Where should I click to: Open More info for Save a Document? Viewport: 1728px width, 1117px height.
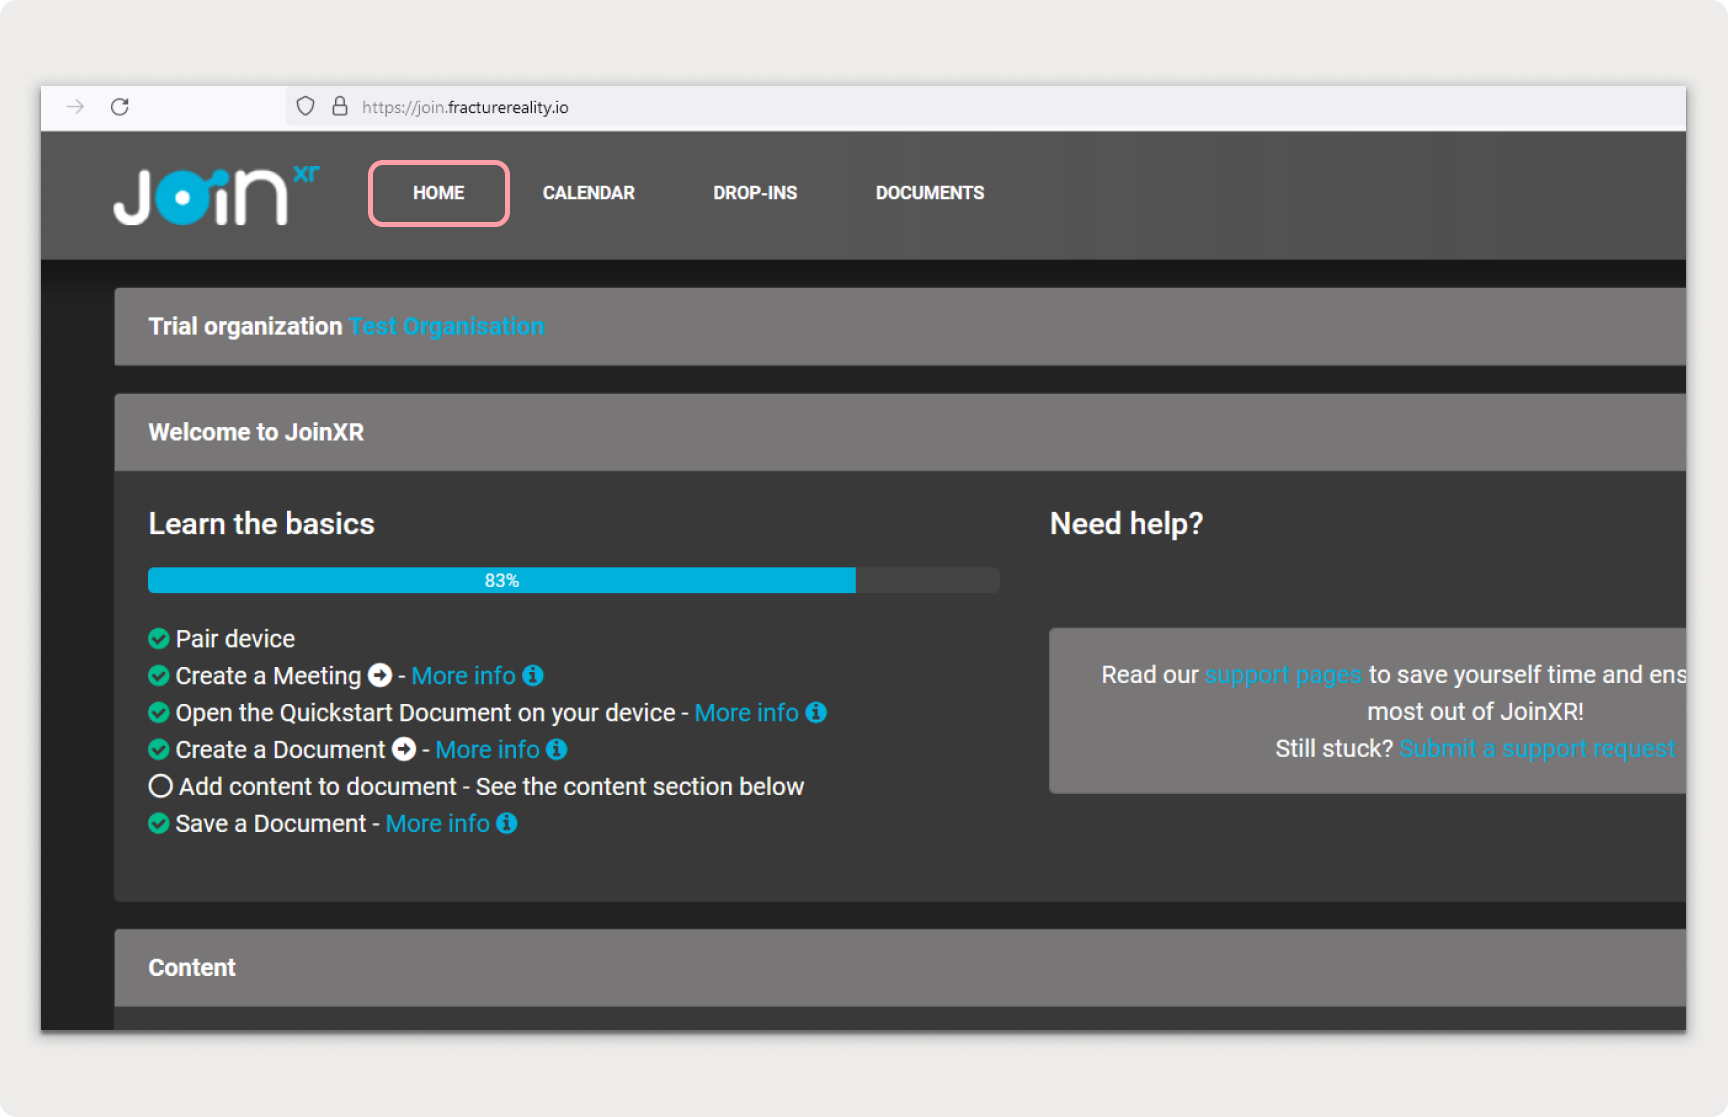pyautogui.click(x=438, y=824)
